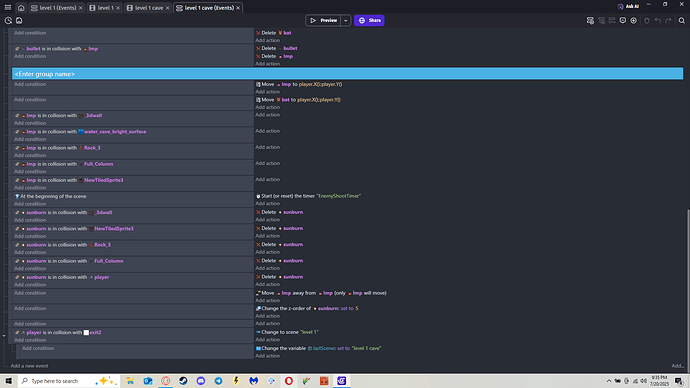Click Add... at the bottom right
Image resolution: width=690 pixels, height=388 pixels.
(x=677, y=366)
